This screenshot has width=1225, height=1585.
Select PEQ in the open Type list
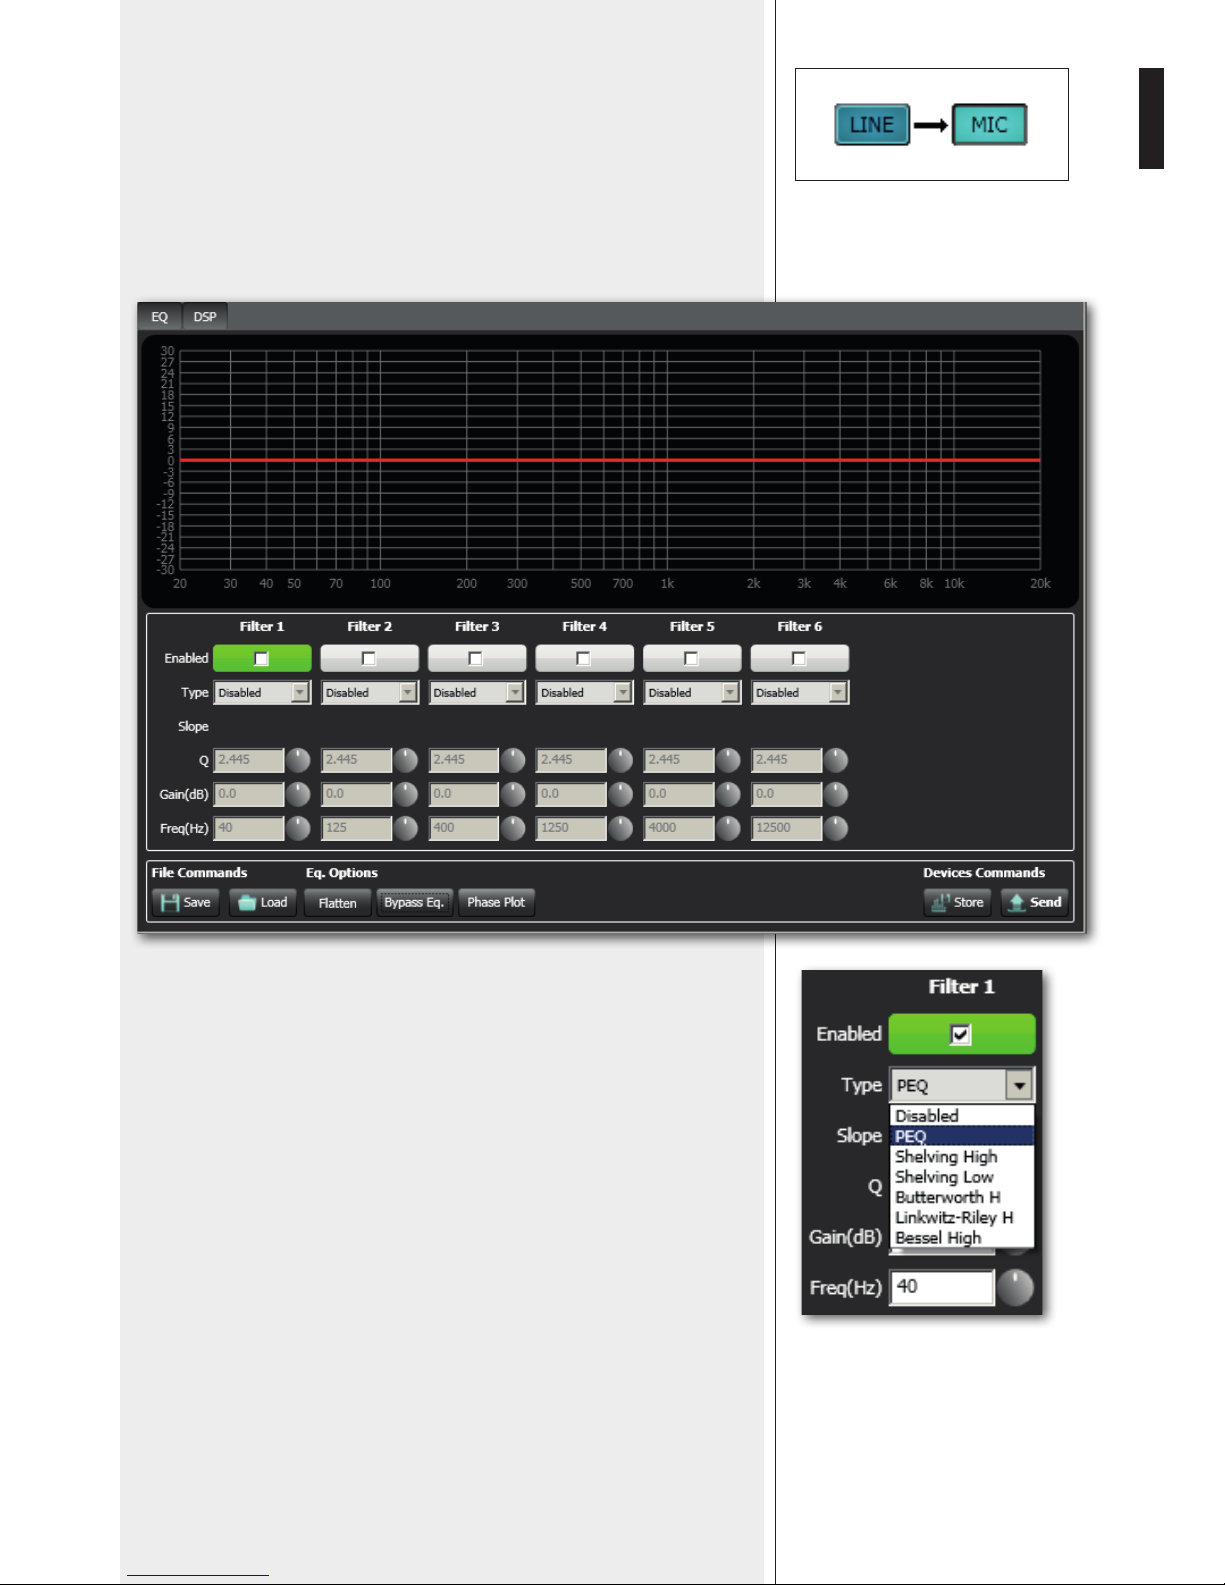coord(962,1136)
